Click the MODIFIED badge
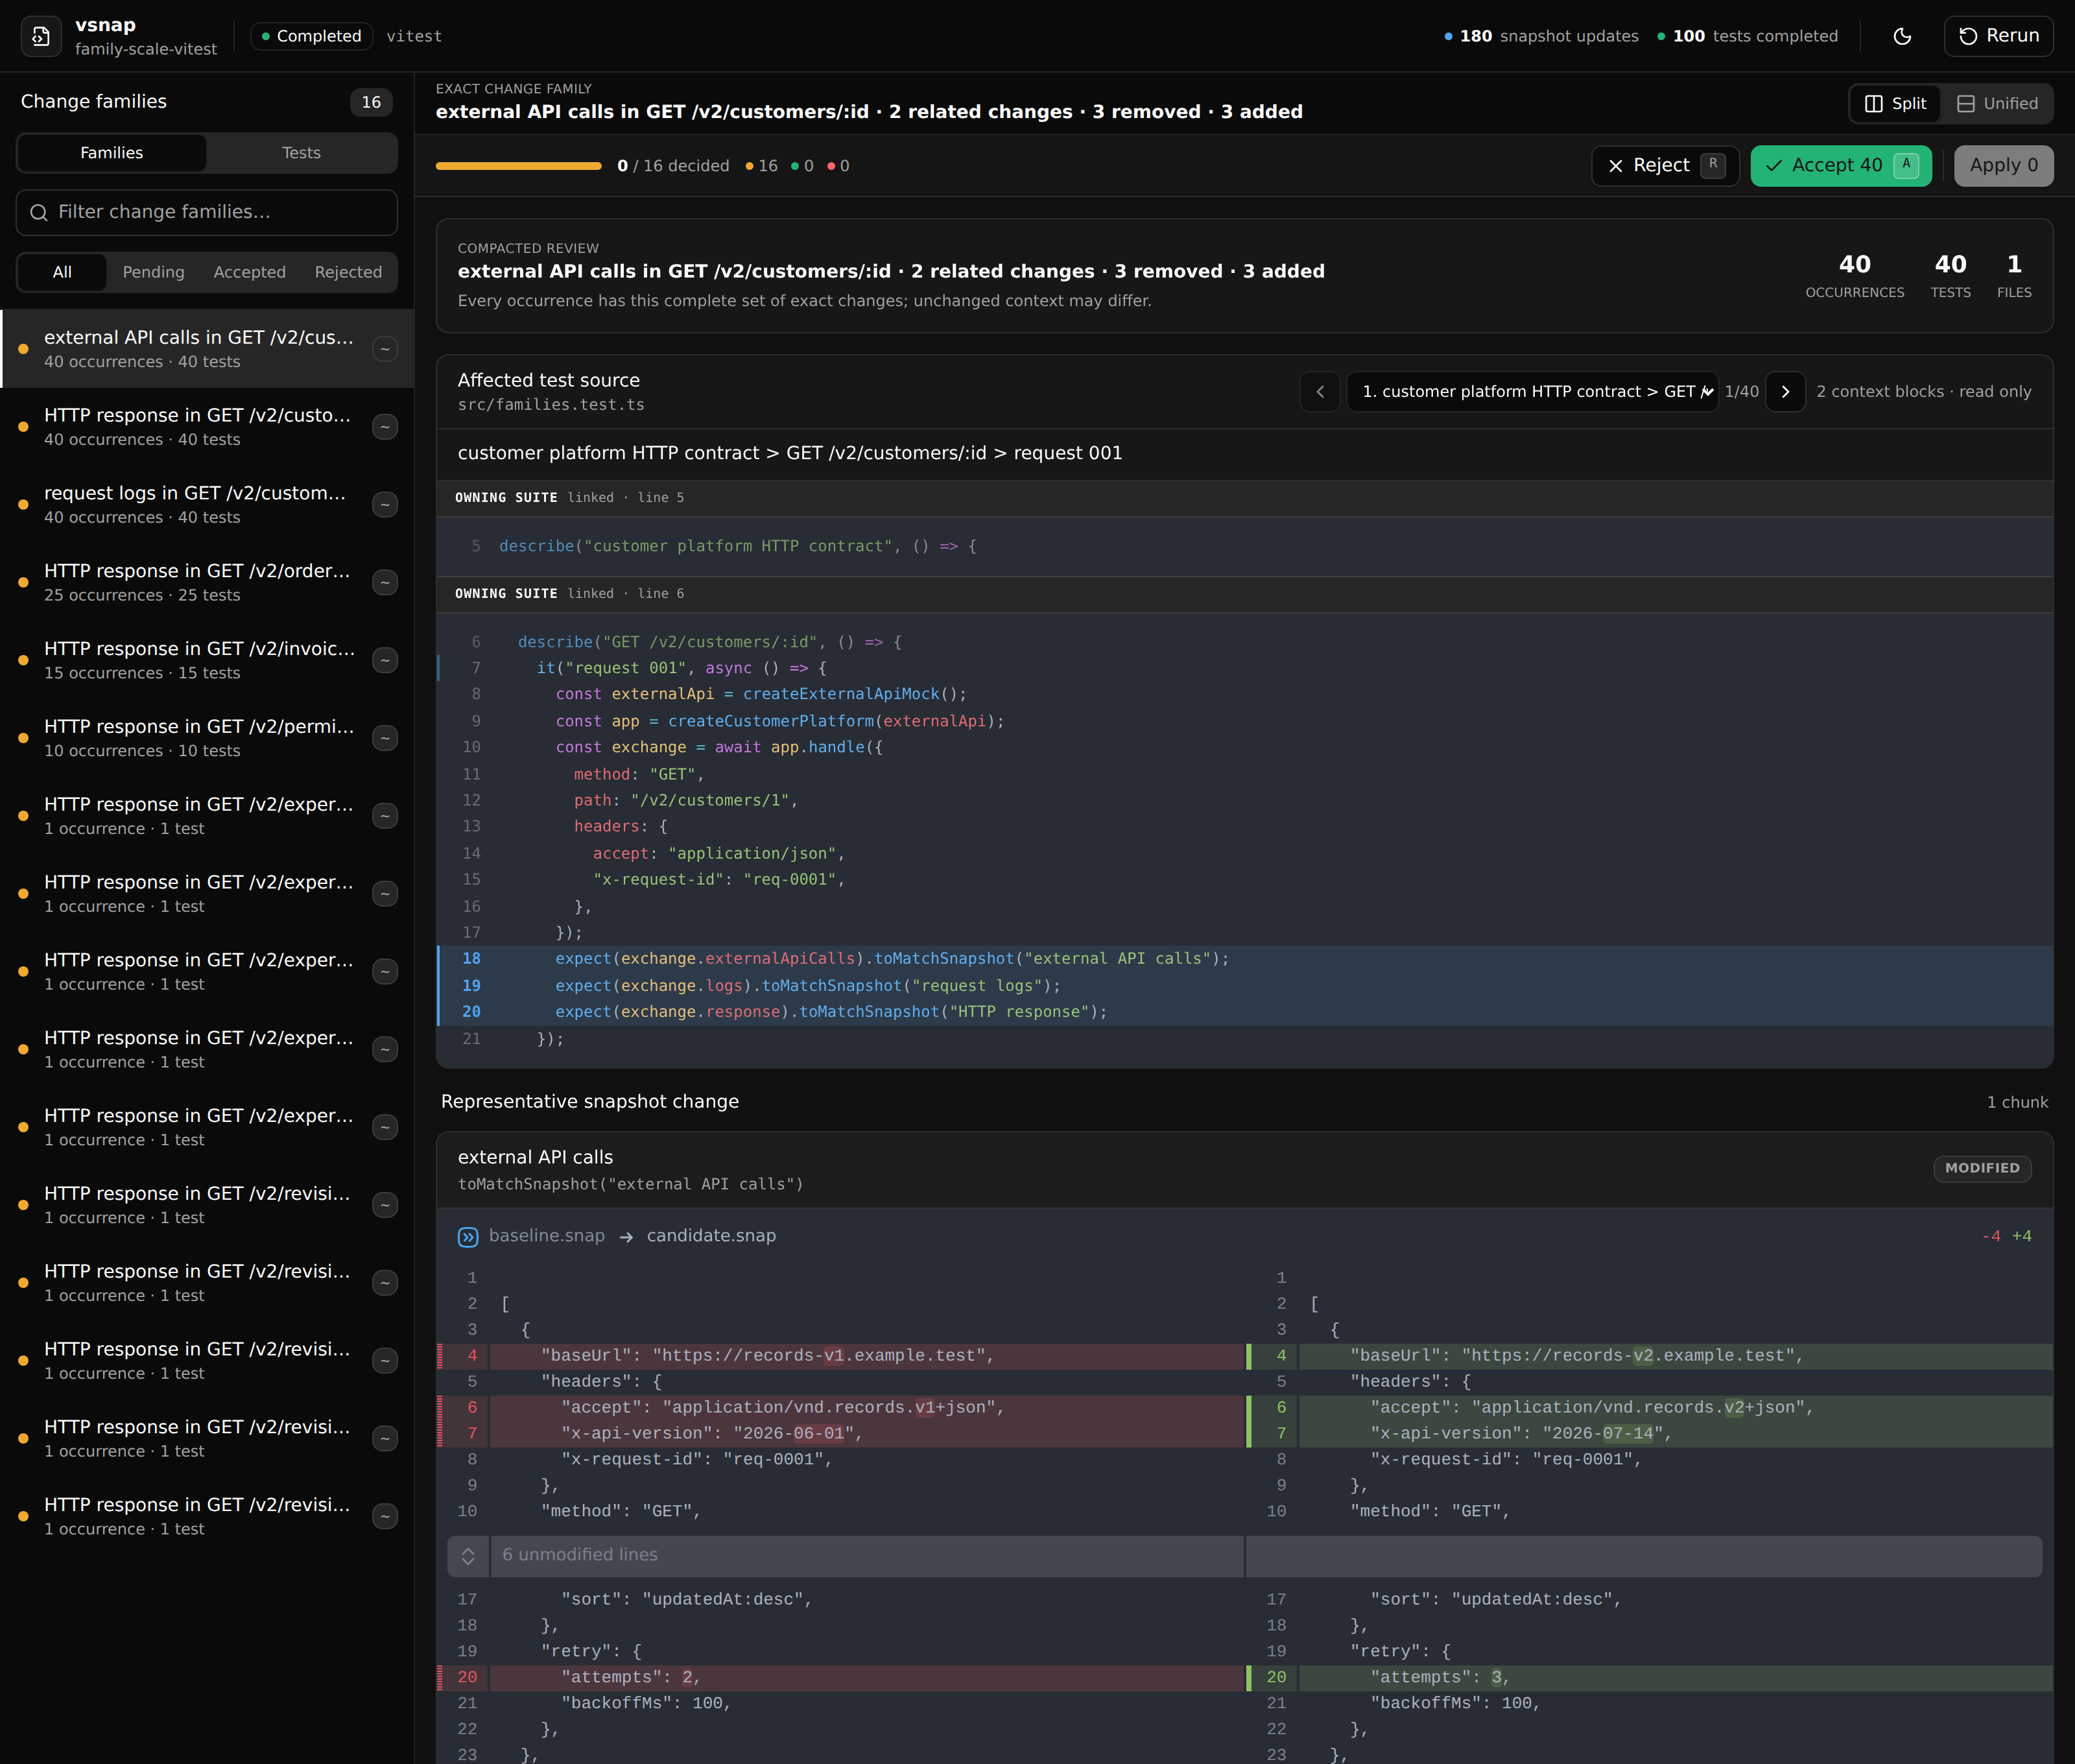This screenshot has height=1764, width=2075. pyautogui.click(x=1982, y=1168)
